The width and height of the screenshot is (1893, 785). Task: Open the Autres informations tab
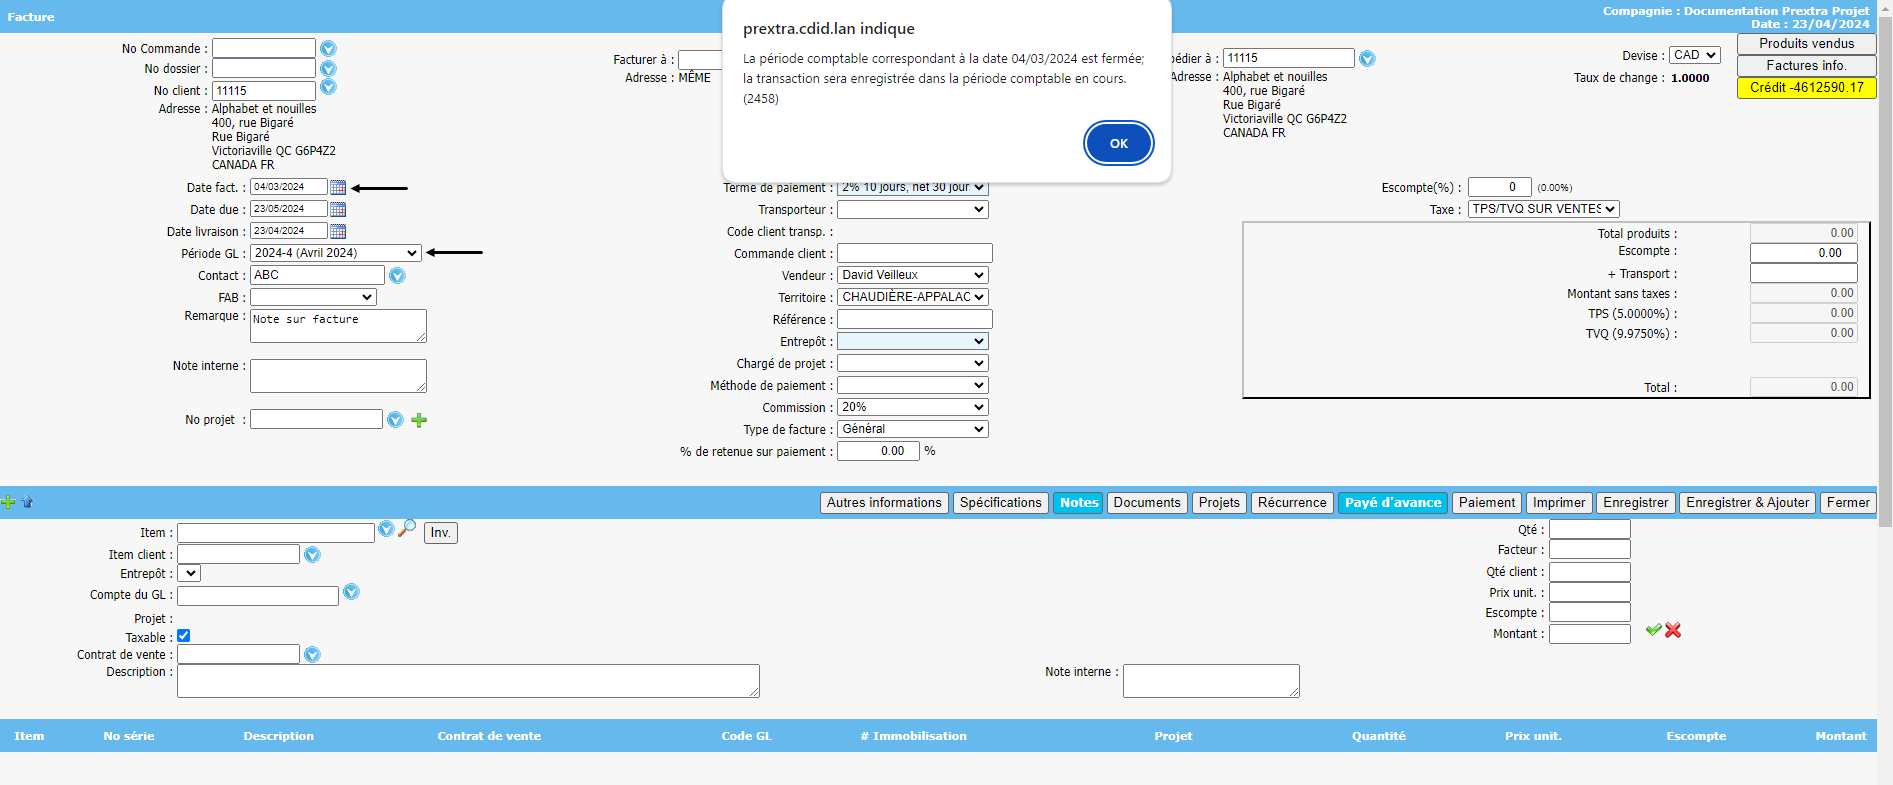pos(884,503)
